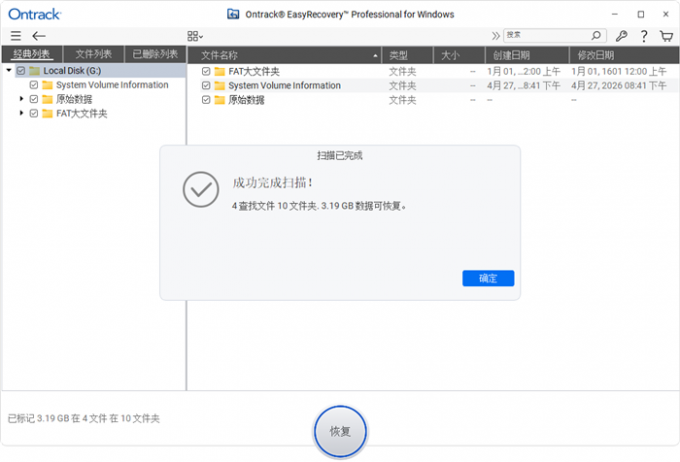Click Local Disk (G:) drive icon

[34, 71]
